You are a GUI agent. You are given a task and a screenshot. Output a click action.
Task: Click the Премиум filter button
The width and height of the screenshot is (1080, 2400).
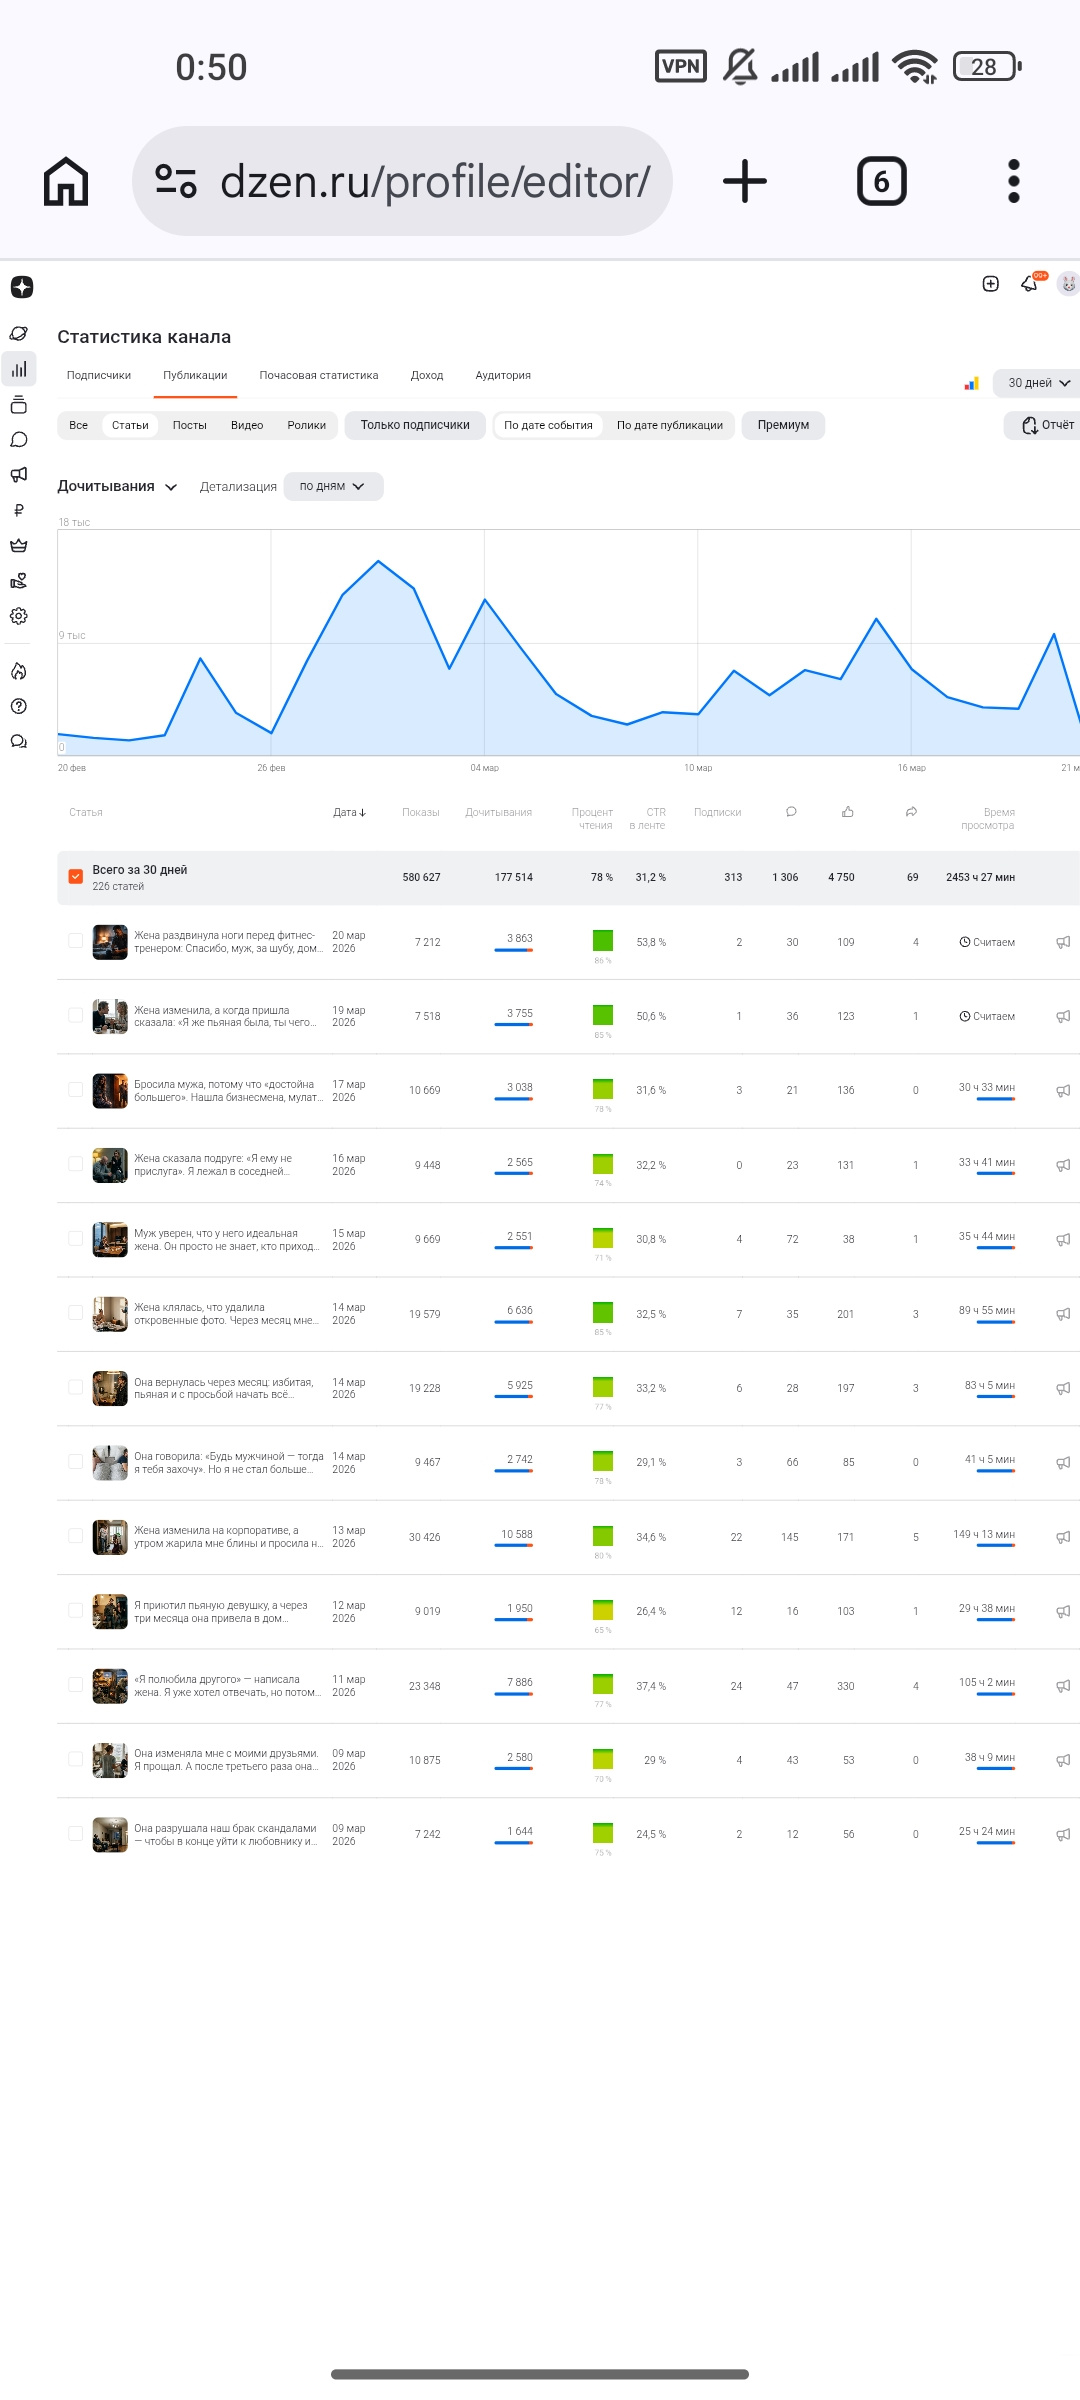point(783,425)
